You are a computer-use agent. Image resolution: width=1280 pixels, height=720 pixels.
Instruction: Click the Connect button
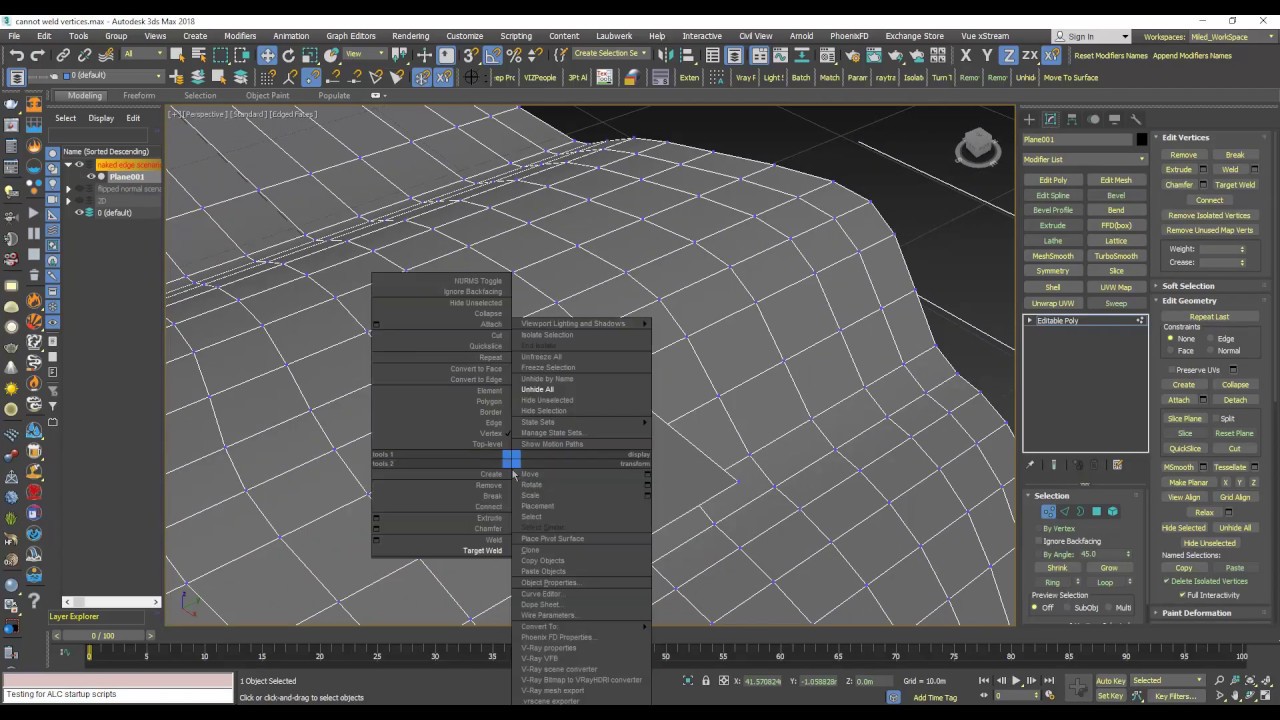1209,200
